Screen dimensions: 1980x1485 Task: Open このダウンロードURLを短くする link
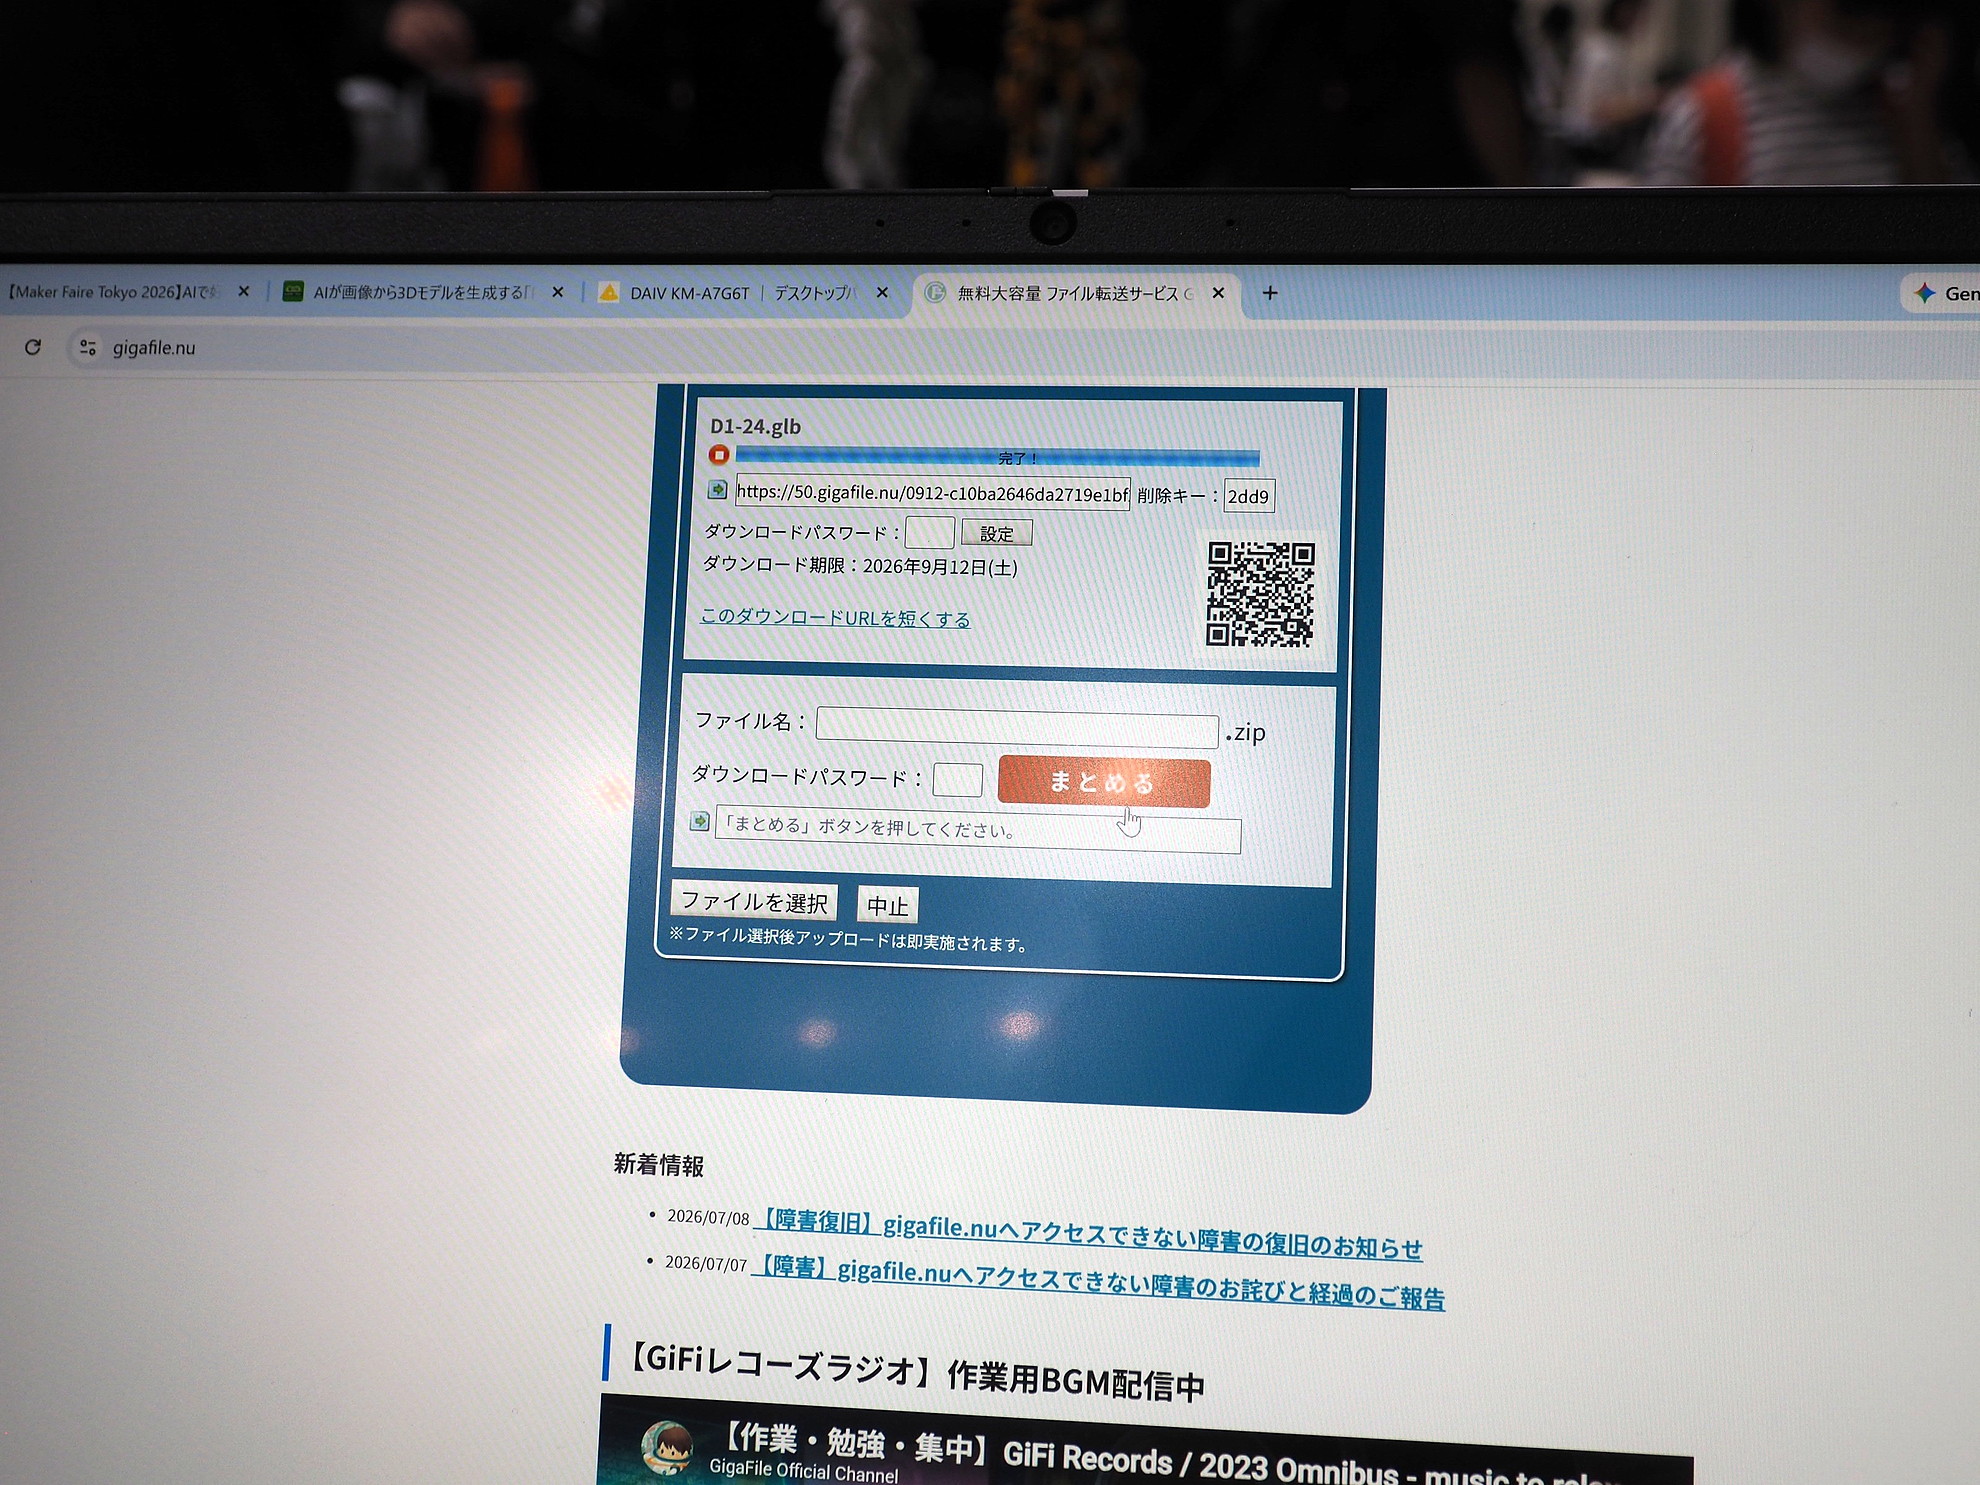click(x=835, y=618)
